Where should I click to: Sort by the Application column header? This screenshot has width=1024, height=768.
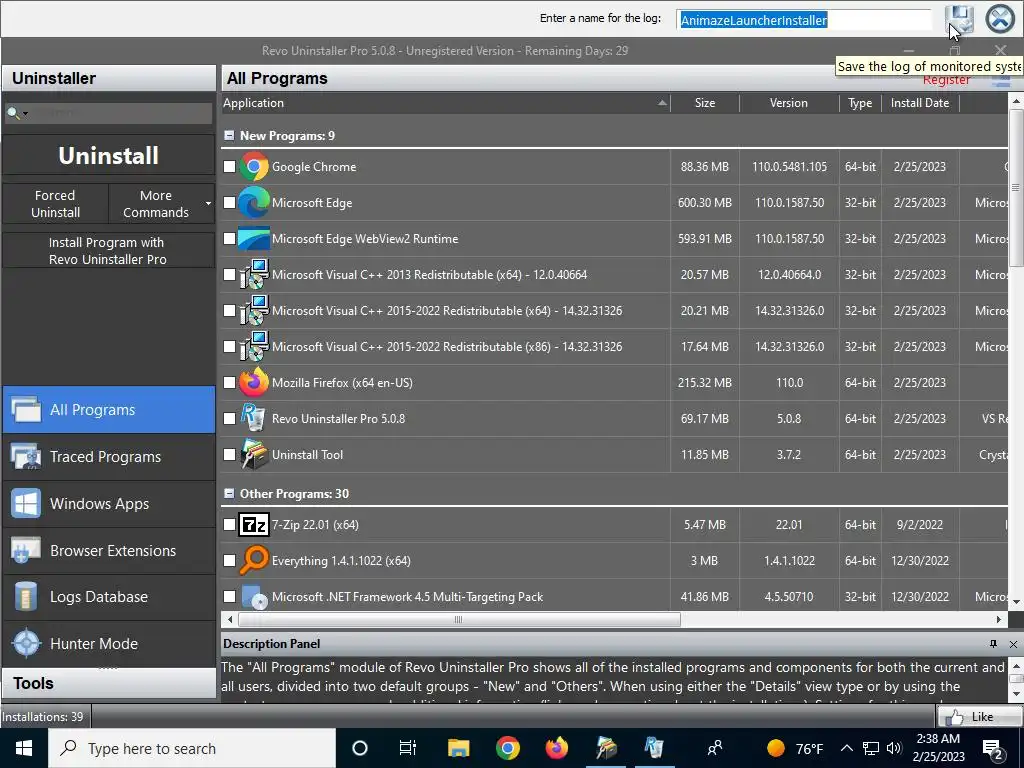pos(445,103)
